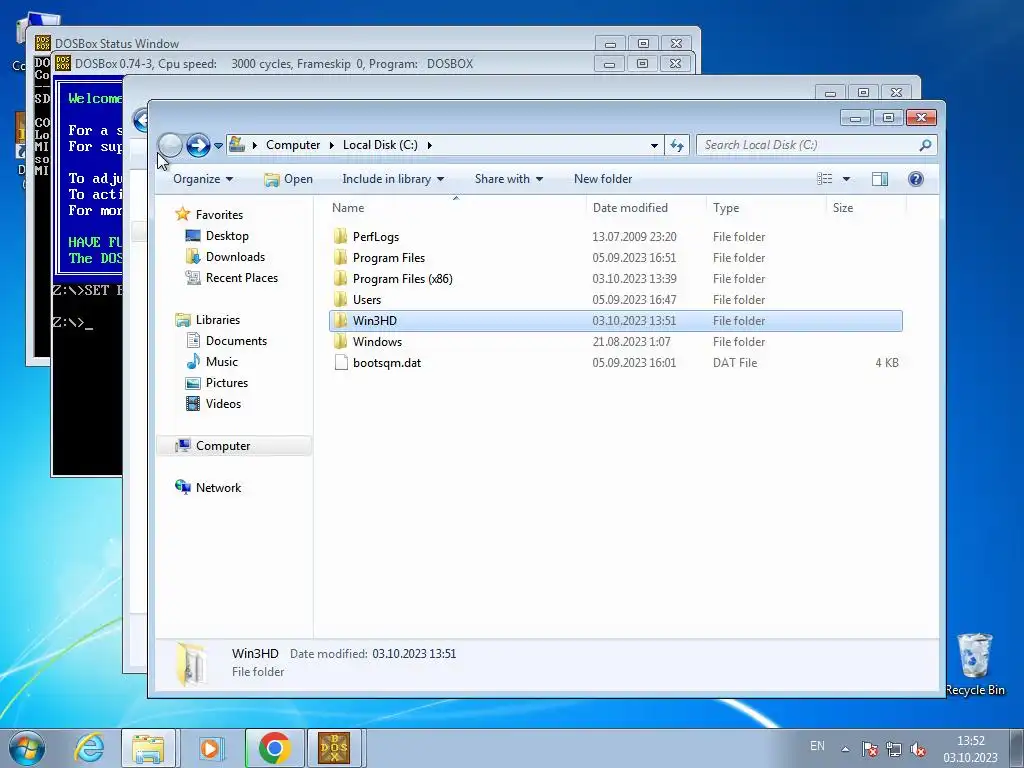
Task: Open recent pages dropdown next to Forward
Action: [218, 146]
